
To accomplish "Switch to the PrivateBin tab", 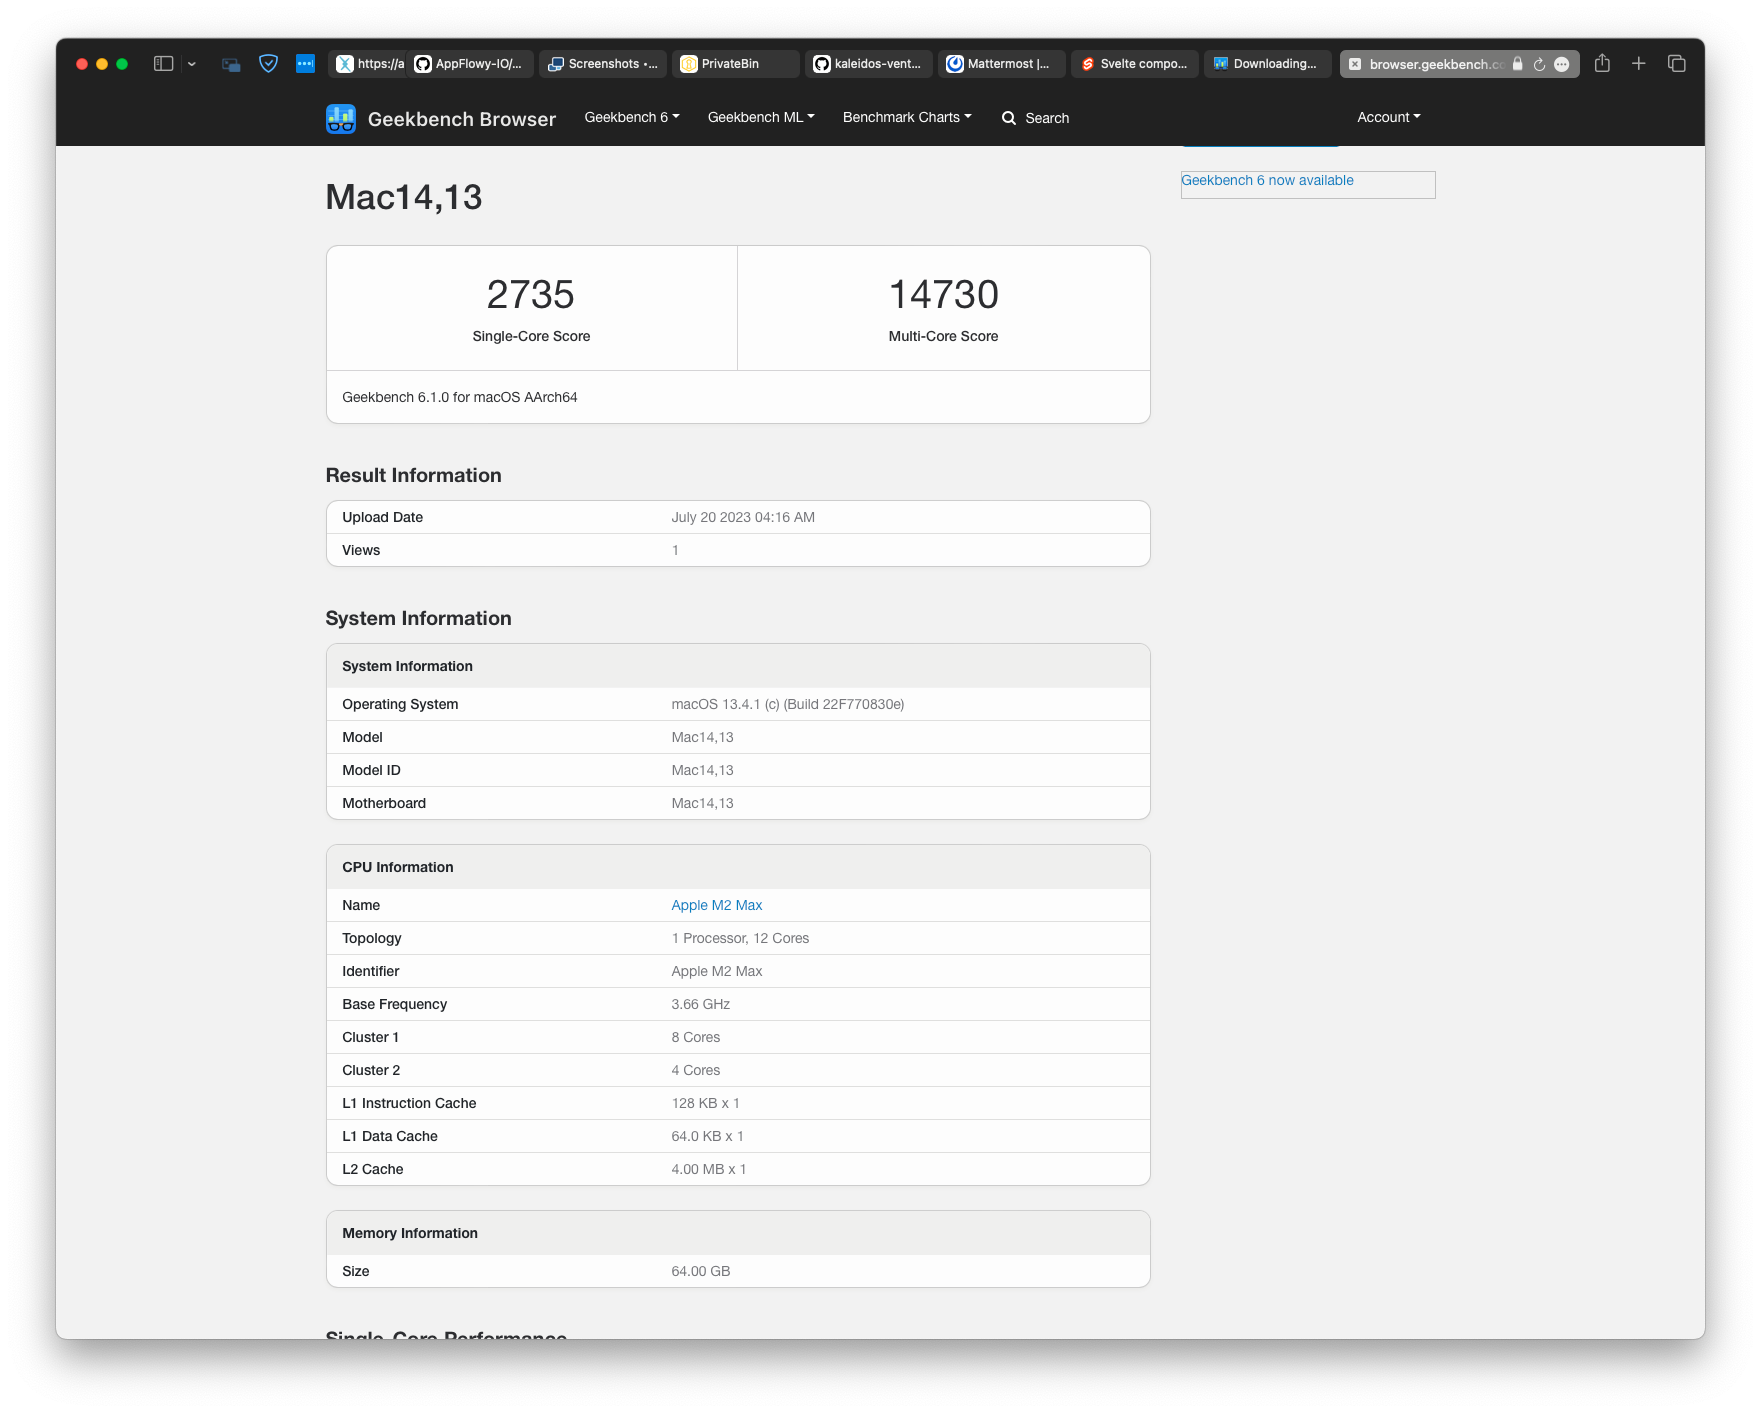I will pos(735,64).
